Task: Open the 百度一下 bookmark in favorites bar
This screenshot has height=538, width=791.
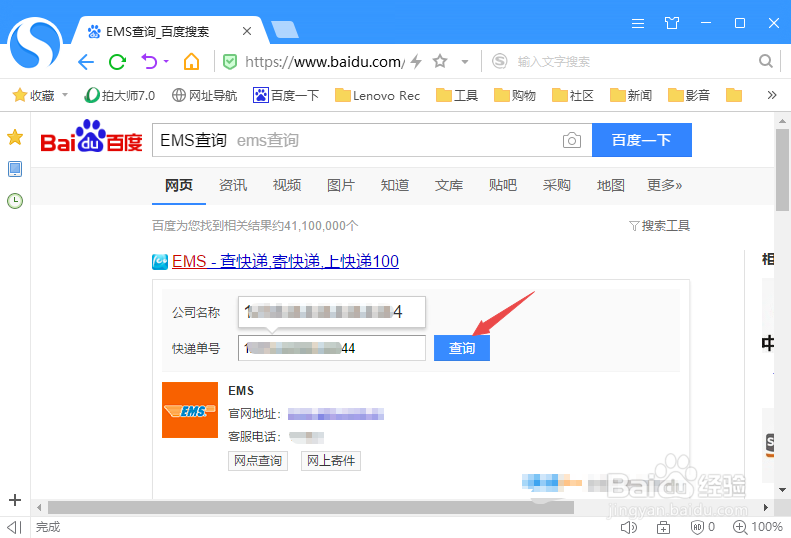Action: 286,95
